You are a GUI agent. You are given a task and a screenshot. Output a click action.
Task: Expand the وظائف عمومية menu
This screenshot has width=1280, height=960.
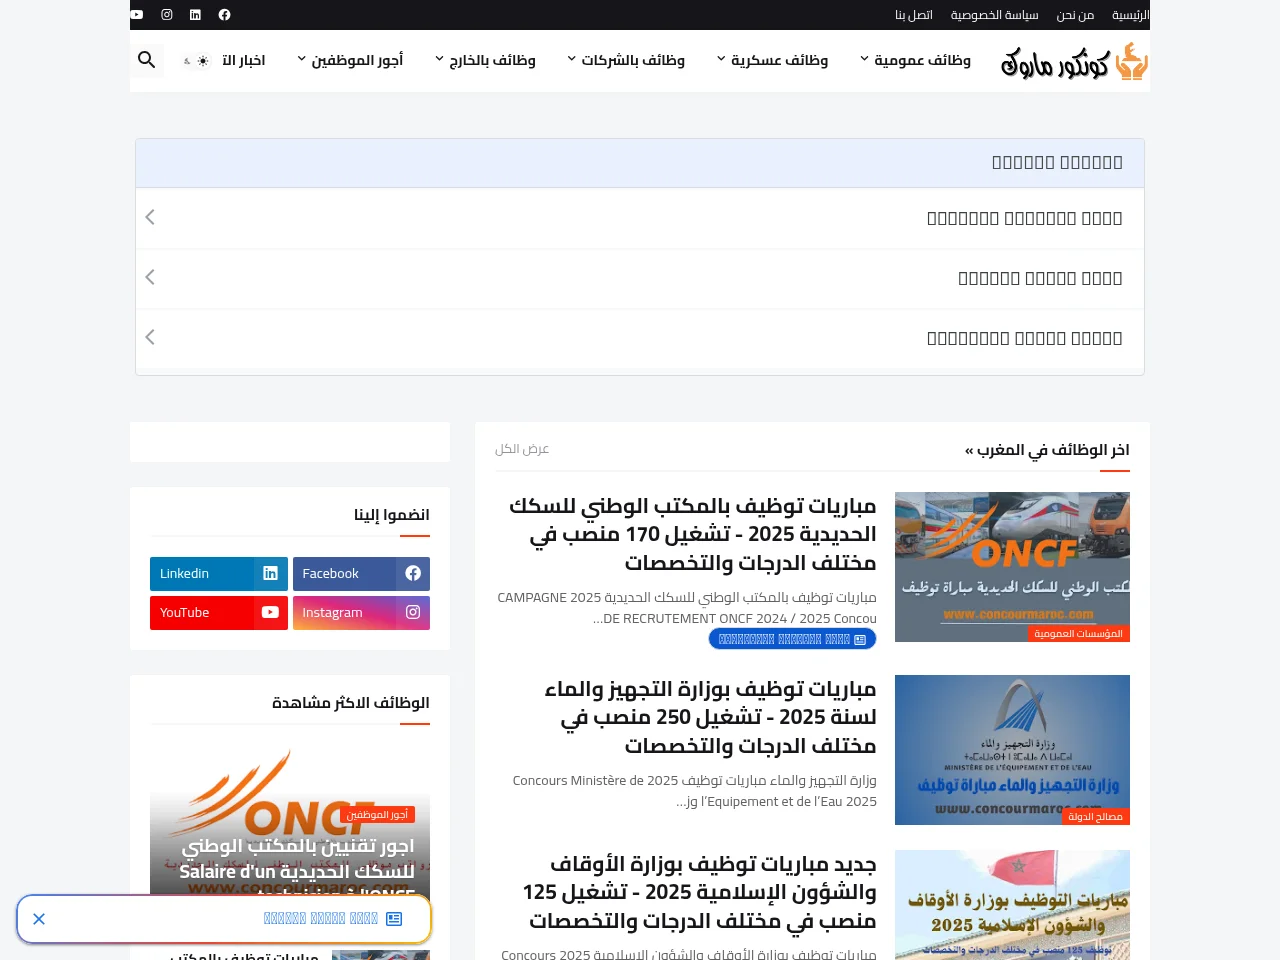915,60
